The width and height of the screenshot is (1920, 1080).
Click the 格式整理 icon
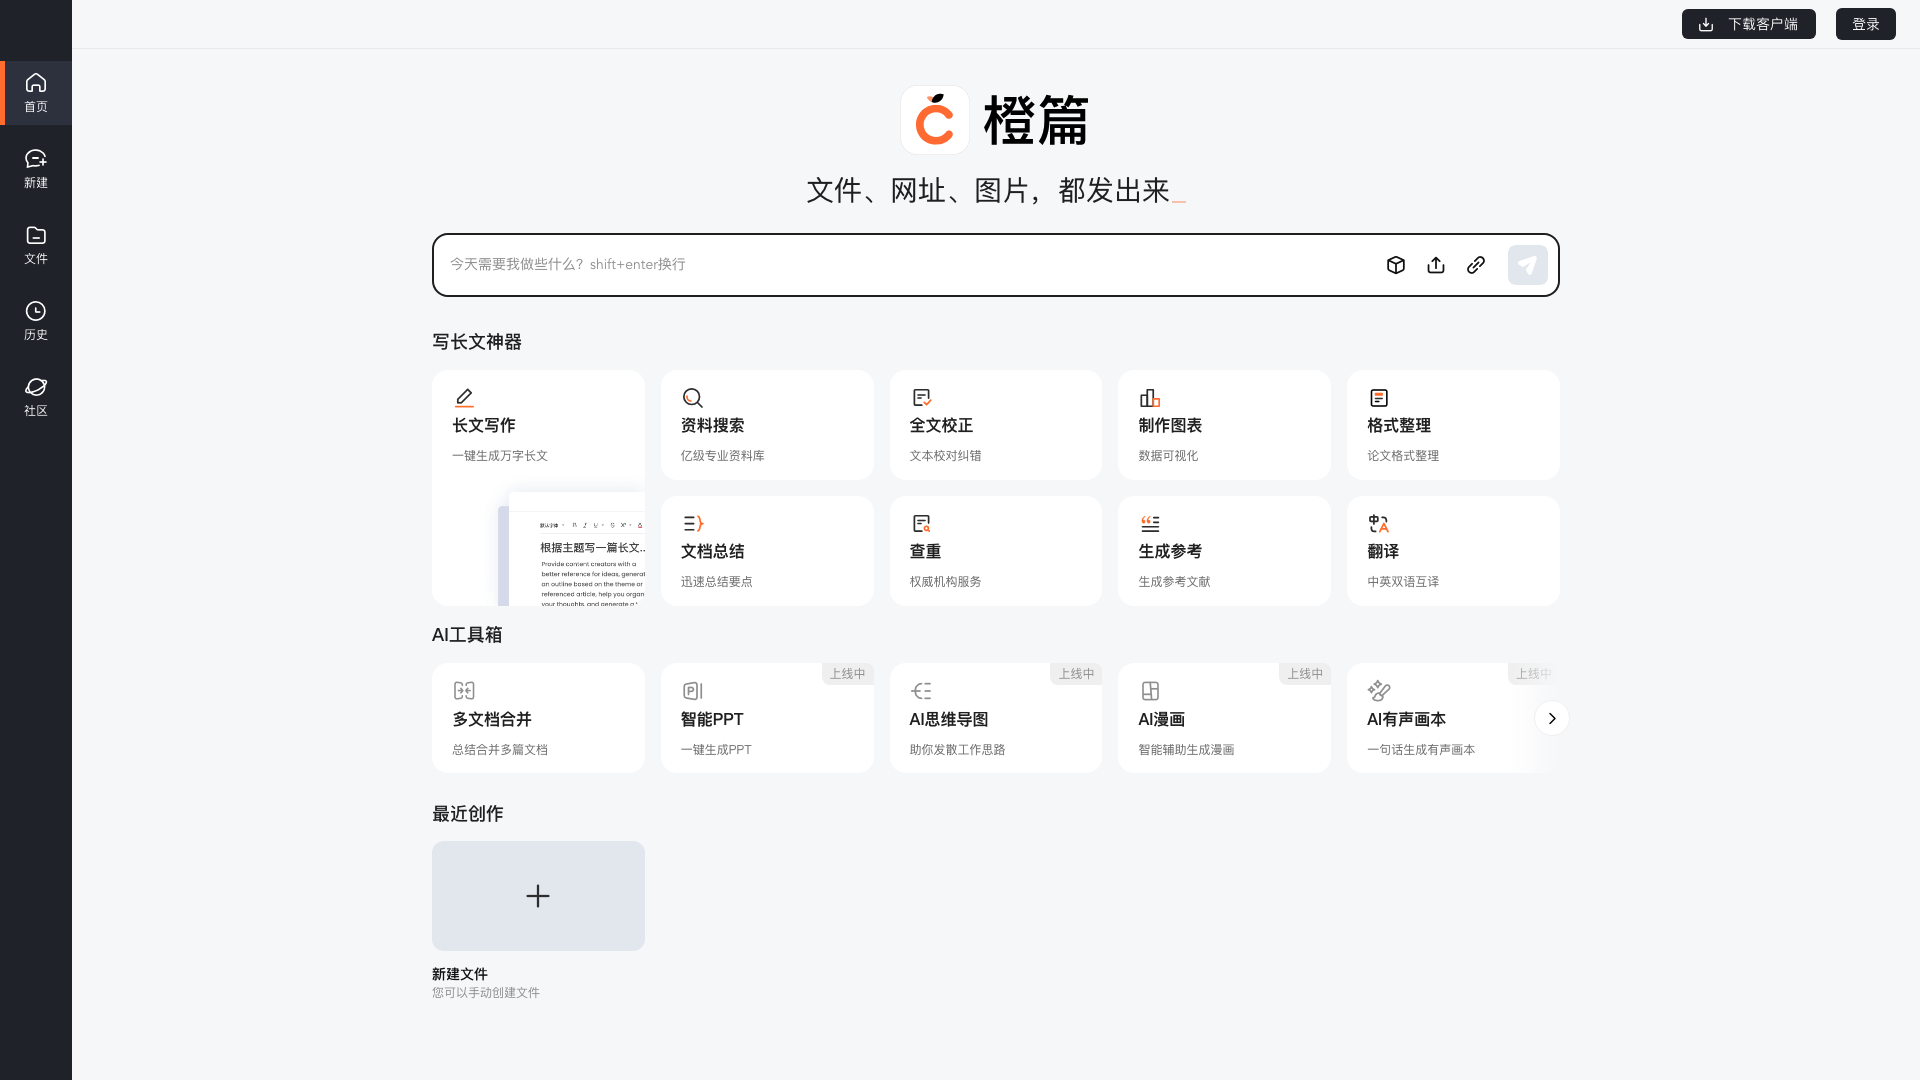(x=1379, y=398)
